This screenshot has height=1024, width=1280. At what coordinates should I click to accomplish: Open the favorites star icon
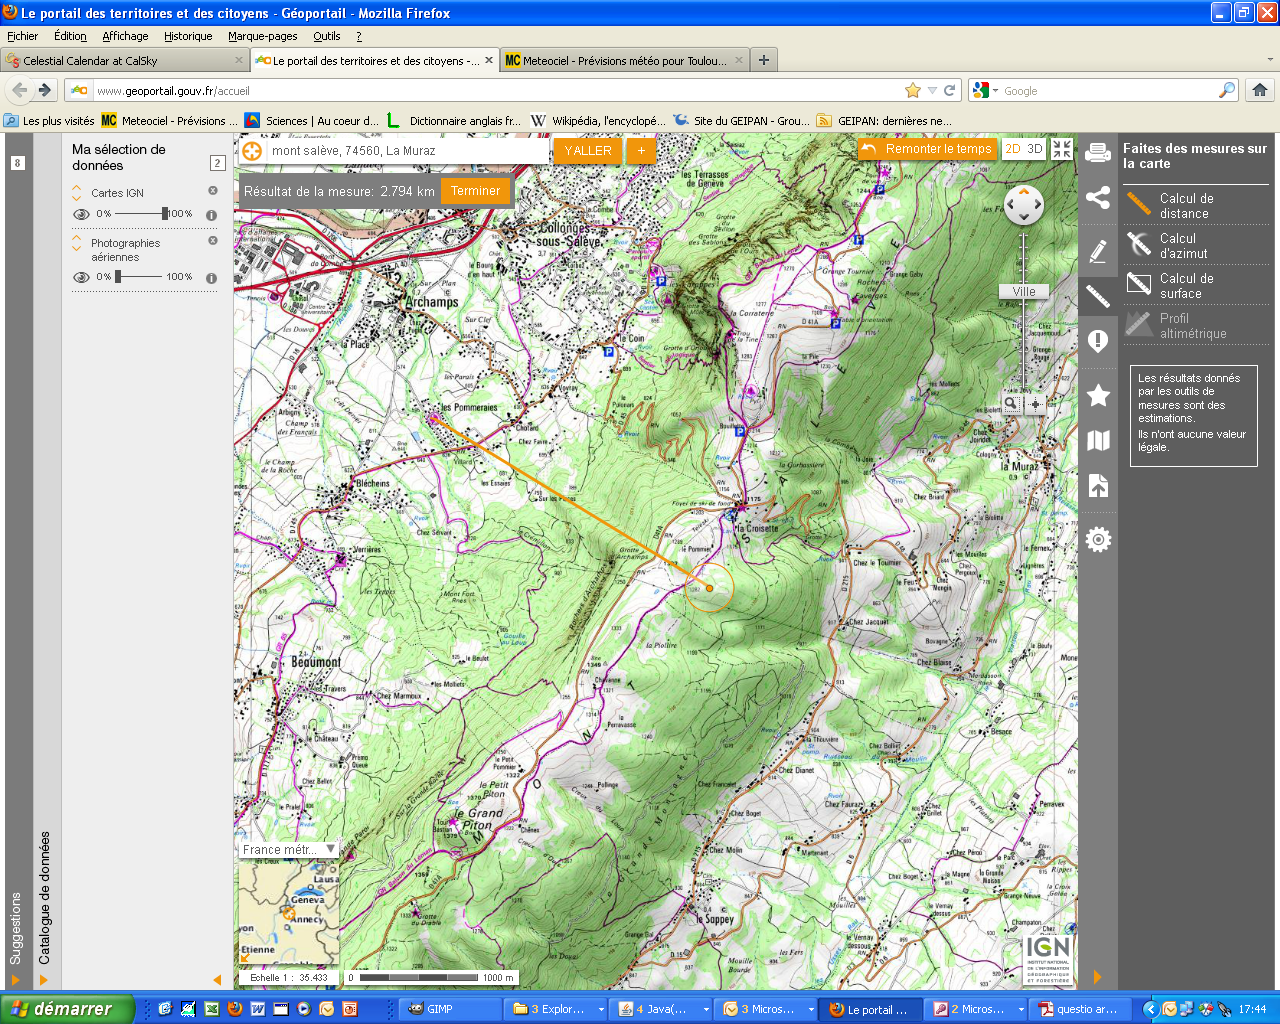tap(1098, 395)
